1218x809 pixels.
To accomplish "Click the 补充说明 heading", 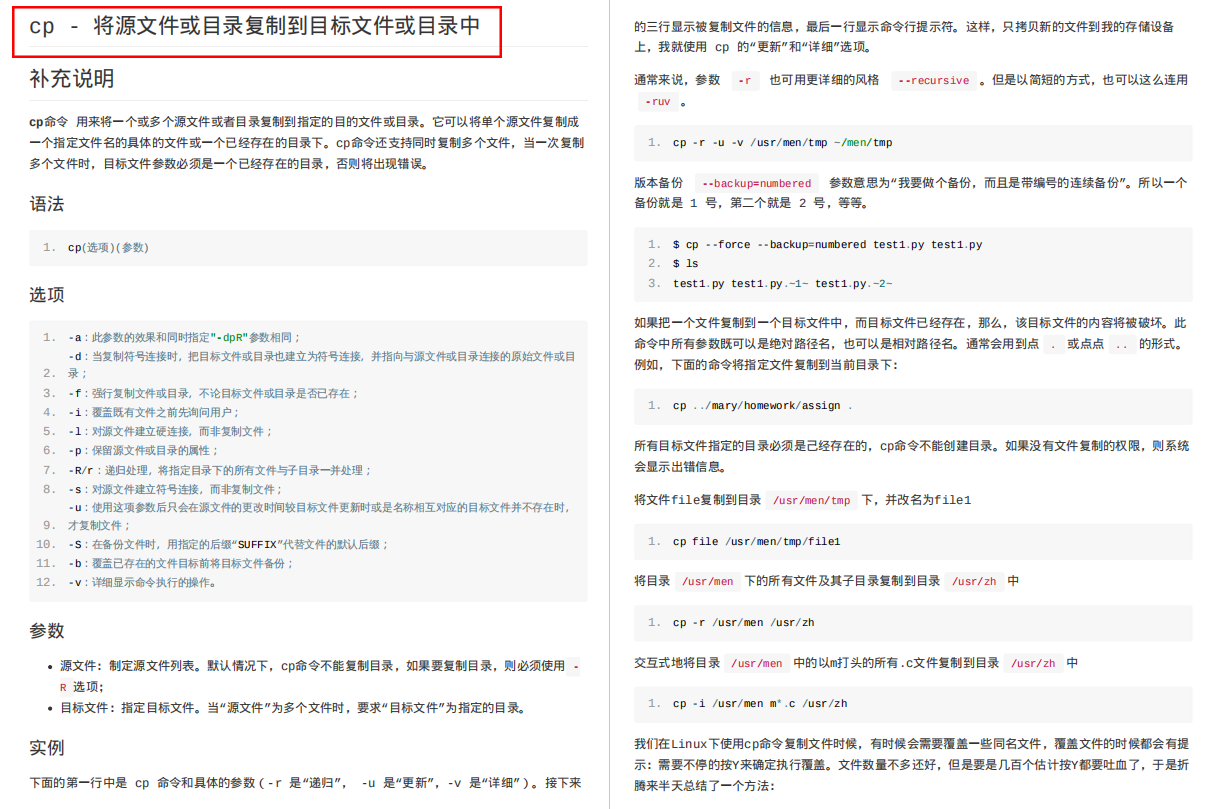I will pyautogui.click(x=72, y=79).
